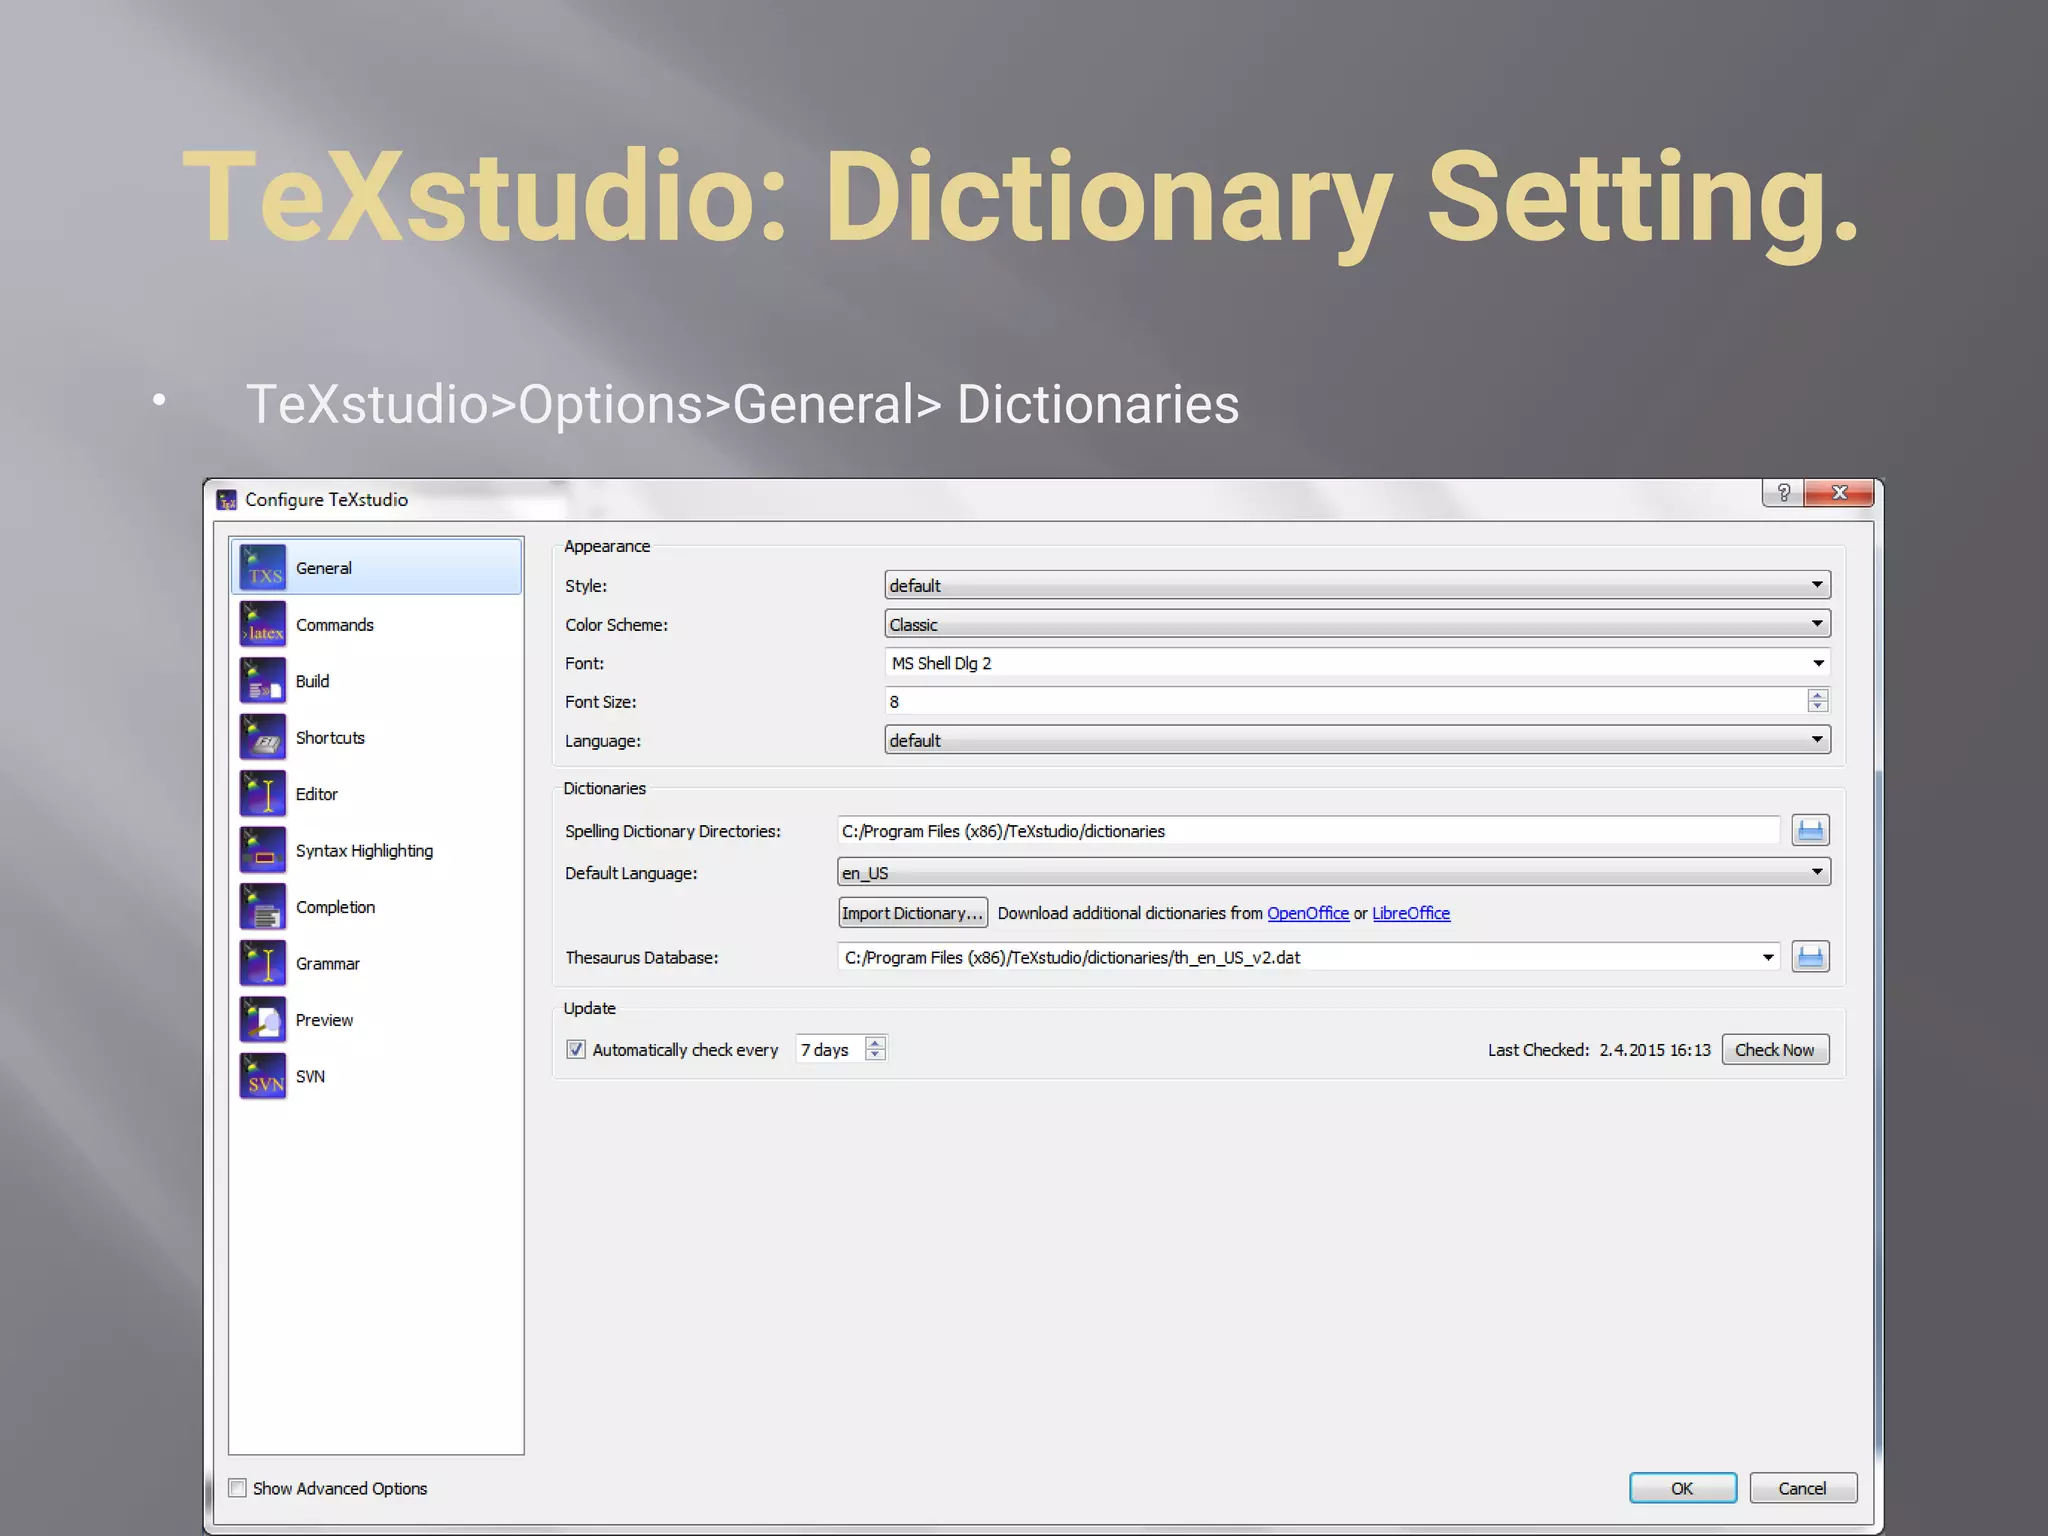Open the Shortcuts category icon
Image resolution: width=2048 pixels, height=1536 pixels.
(263, 738)
